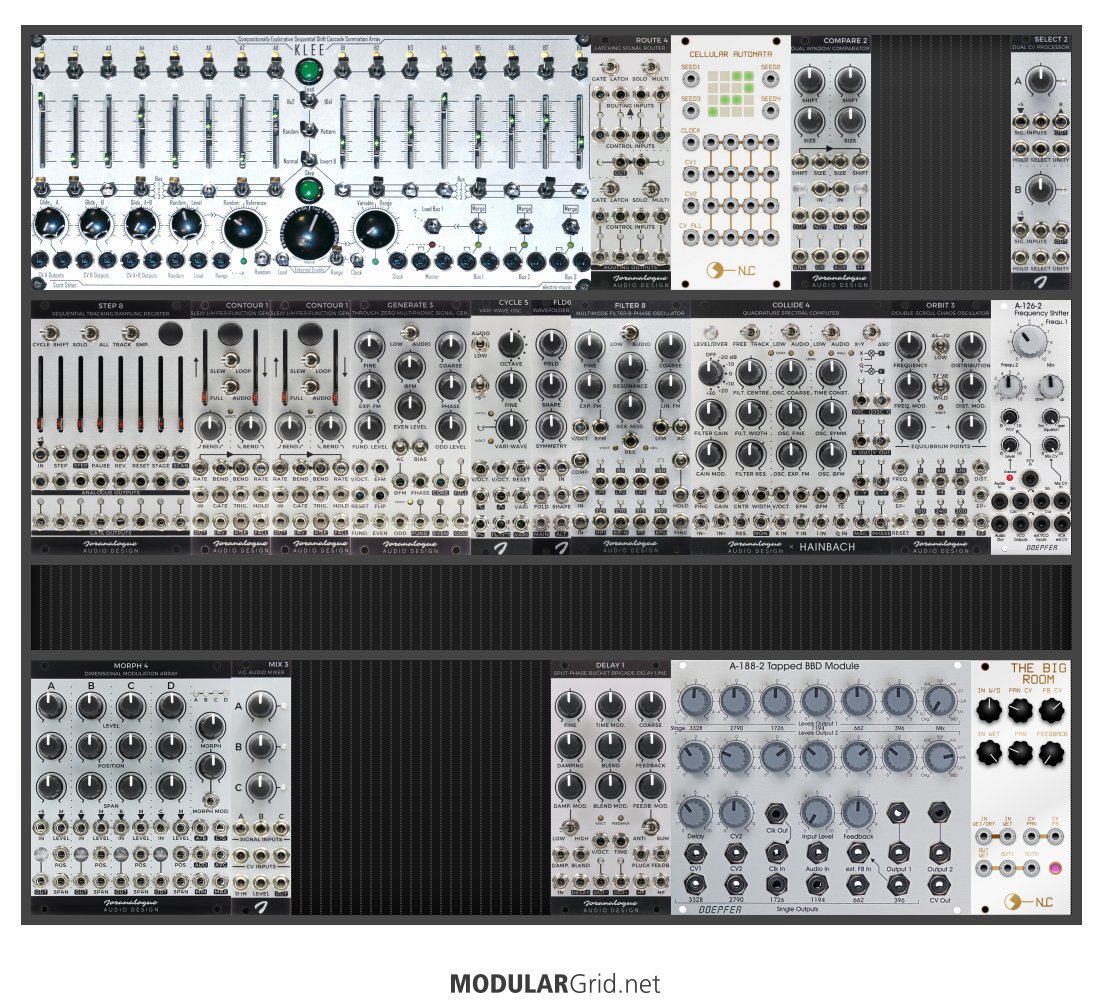Adjust the FEEDBACK knob on DELAY 1

pos(650,746)
